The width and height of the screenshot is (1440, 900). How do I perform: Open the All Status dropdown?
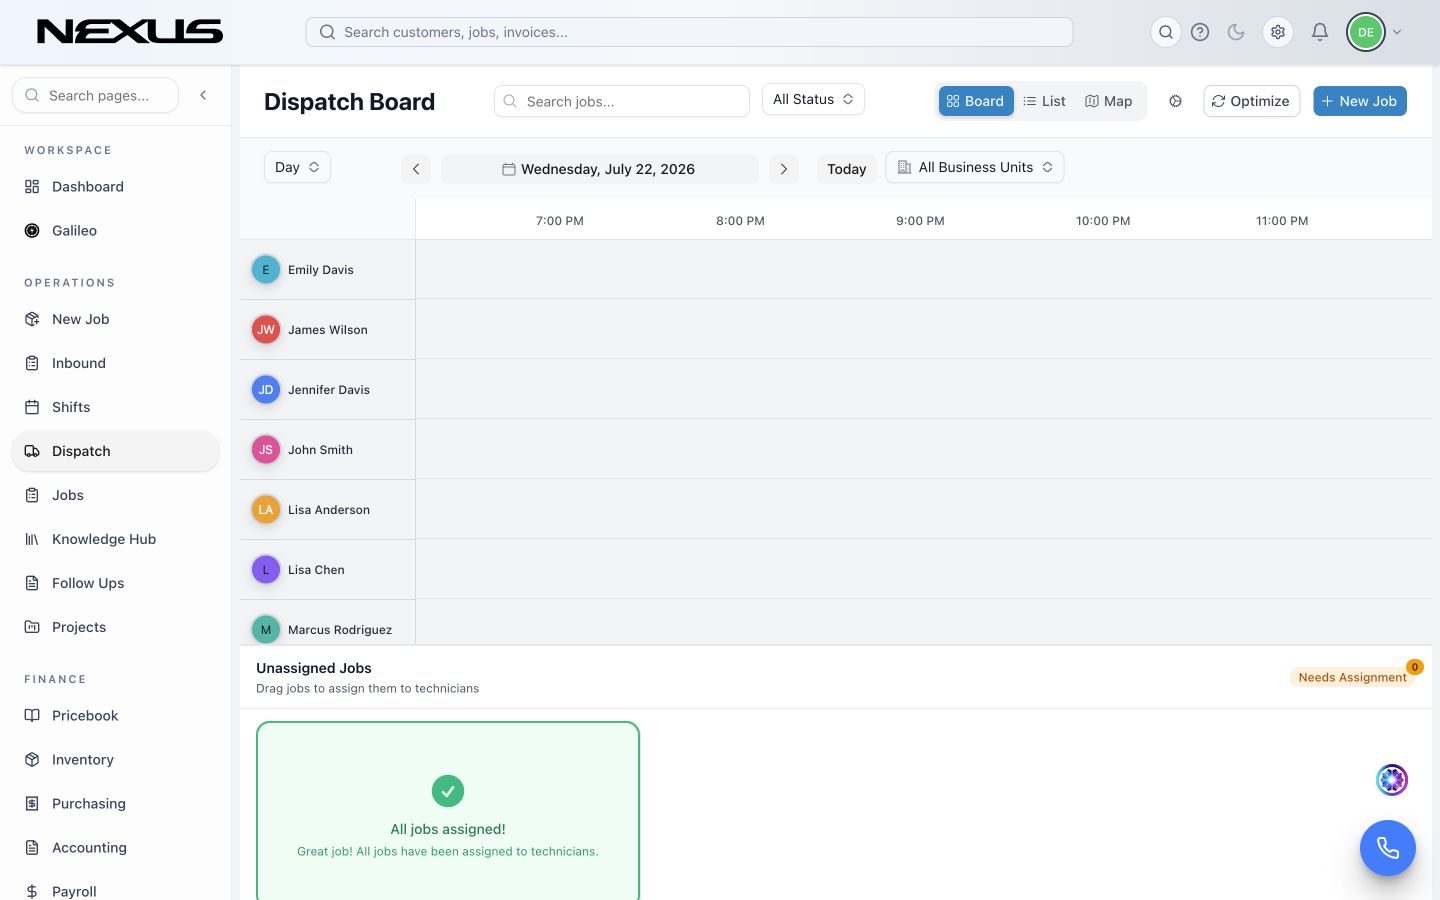tap(813, 99)
